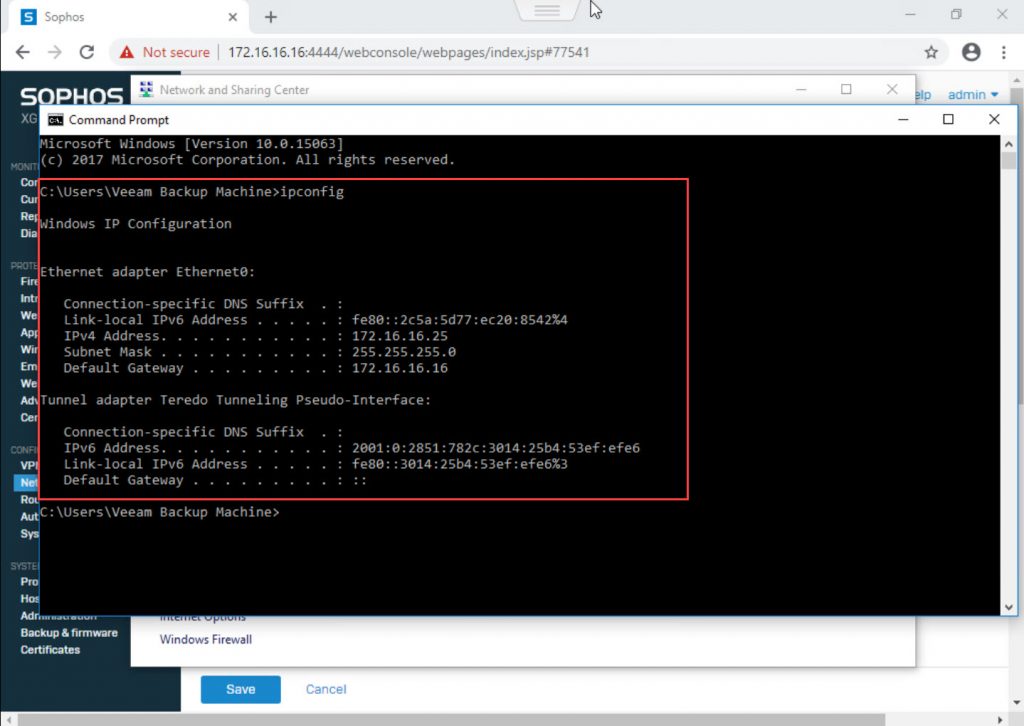Open a new browser tab
Viewport: 1024px width, 726px height.
271,17
